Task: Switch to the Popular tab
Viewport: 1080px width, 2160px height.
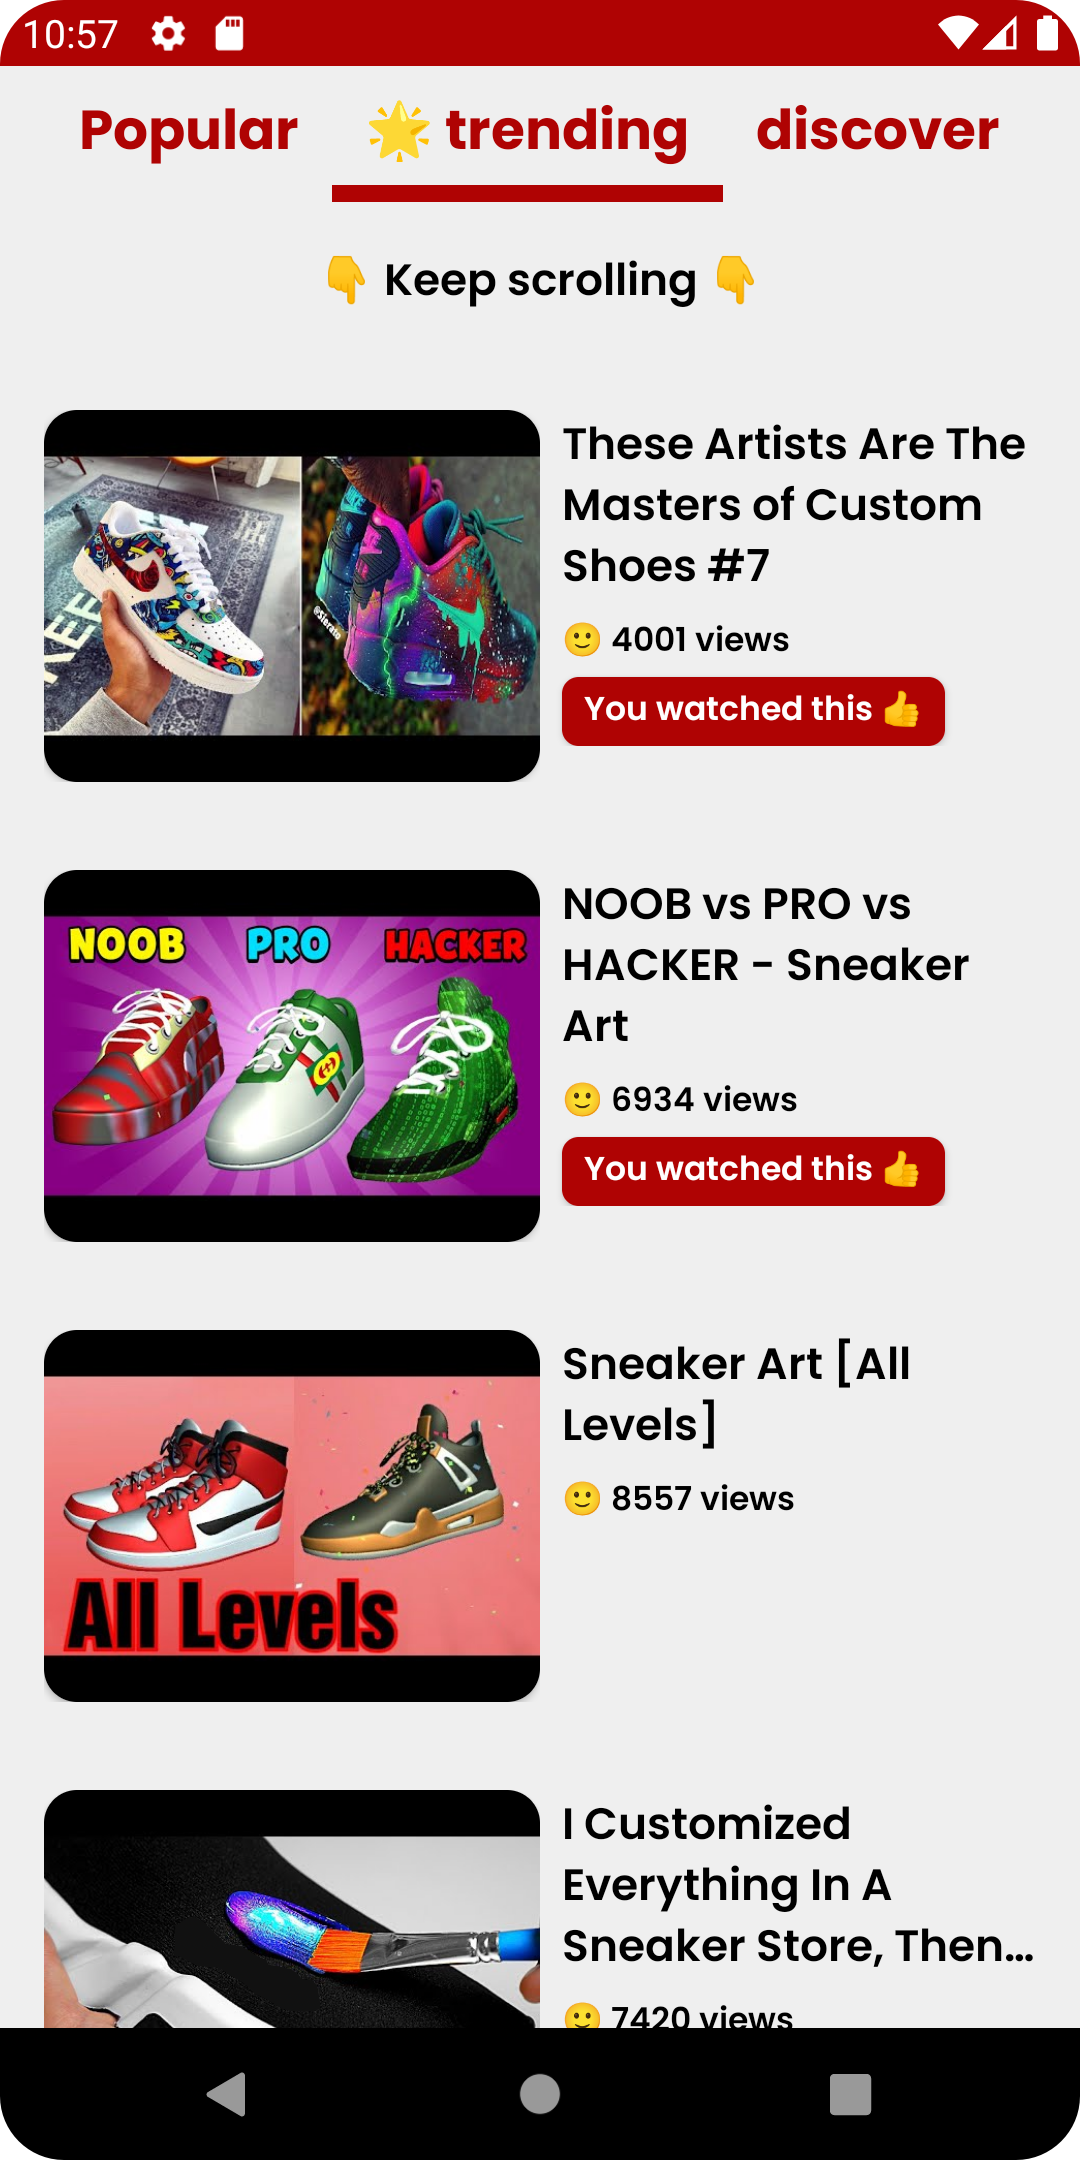Action: (x=189, y=131)
